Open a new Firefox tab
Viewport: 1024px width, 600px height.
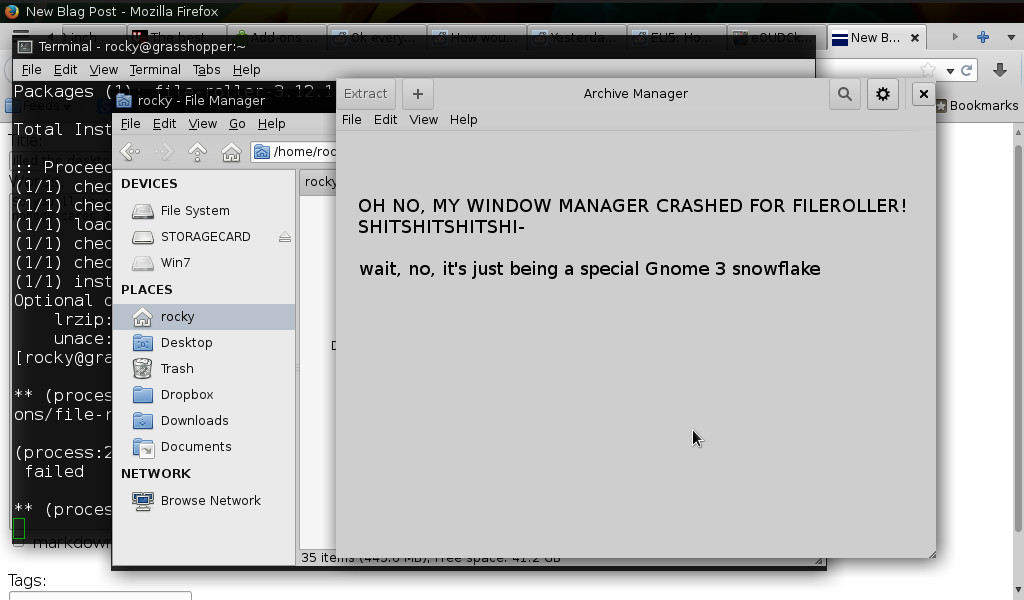982,37
